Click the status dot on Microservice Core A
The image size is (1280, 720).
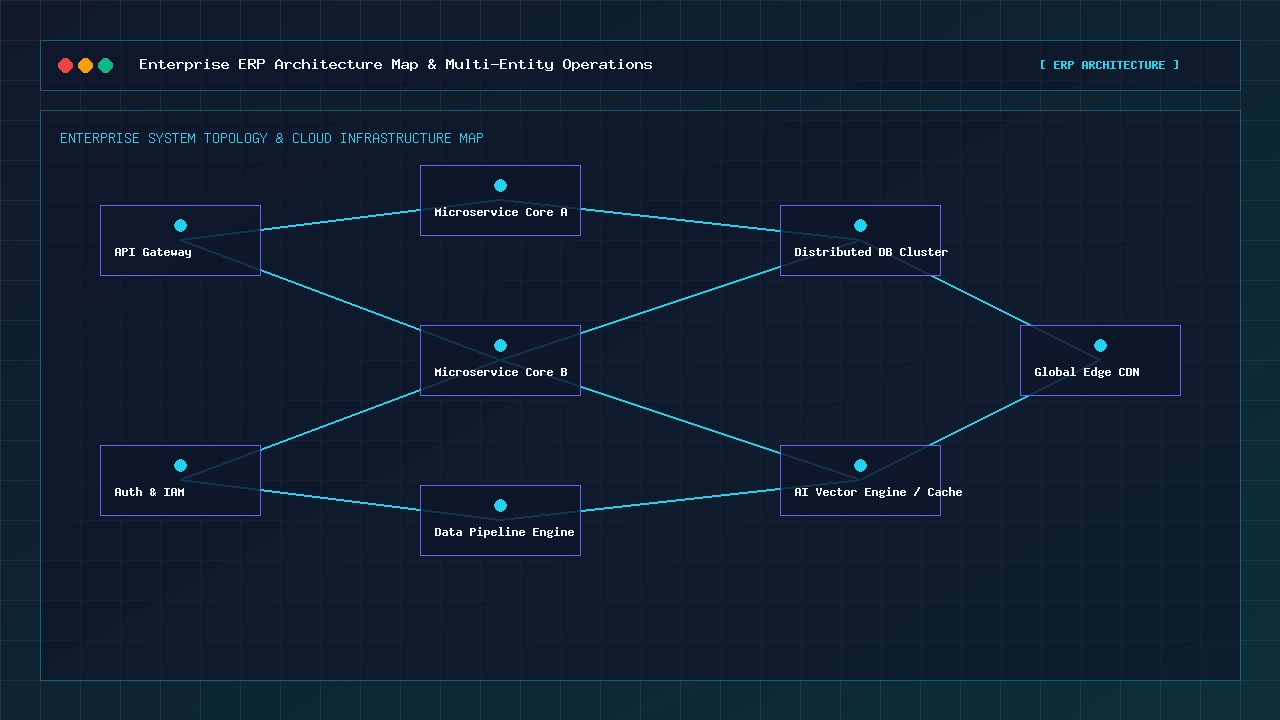(x=500, y=185)
